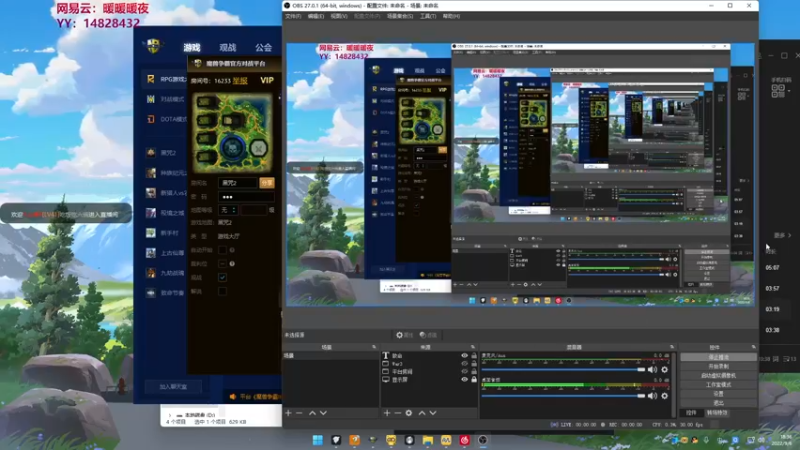Open source properties gear in Sources panel

pyautogui.click(x=409, y=413)
